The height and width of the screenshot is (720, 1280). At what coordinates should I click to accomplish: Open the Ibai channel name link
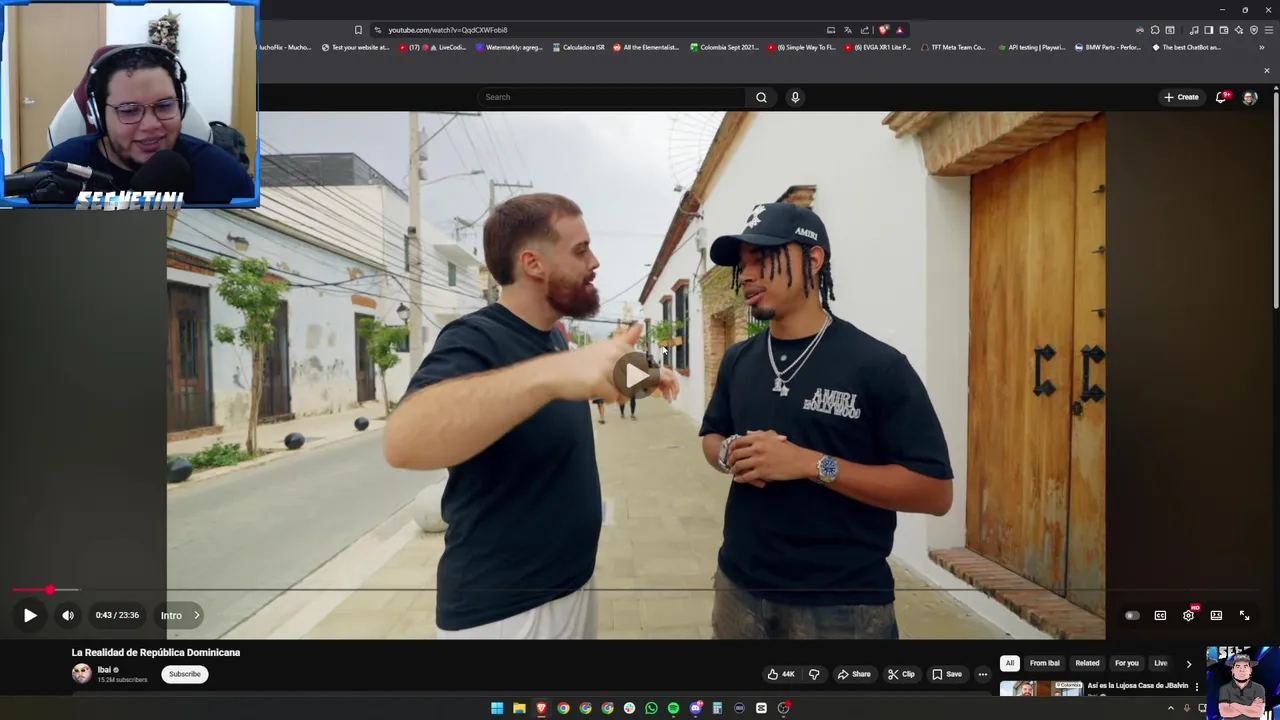(x=104, y=670)
